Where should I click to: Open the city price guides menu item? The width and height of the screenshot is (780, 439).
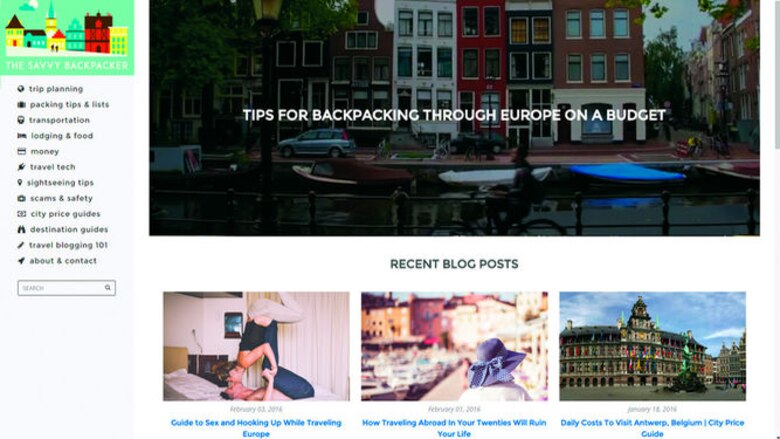(x=65, y=214)
